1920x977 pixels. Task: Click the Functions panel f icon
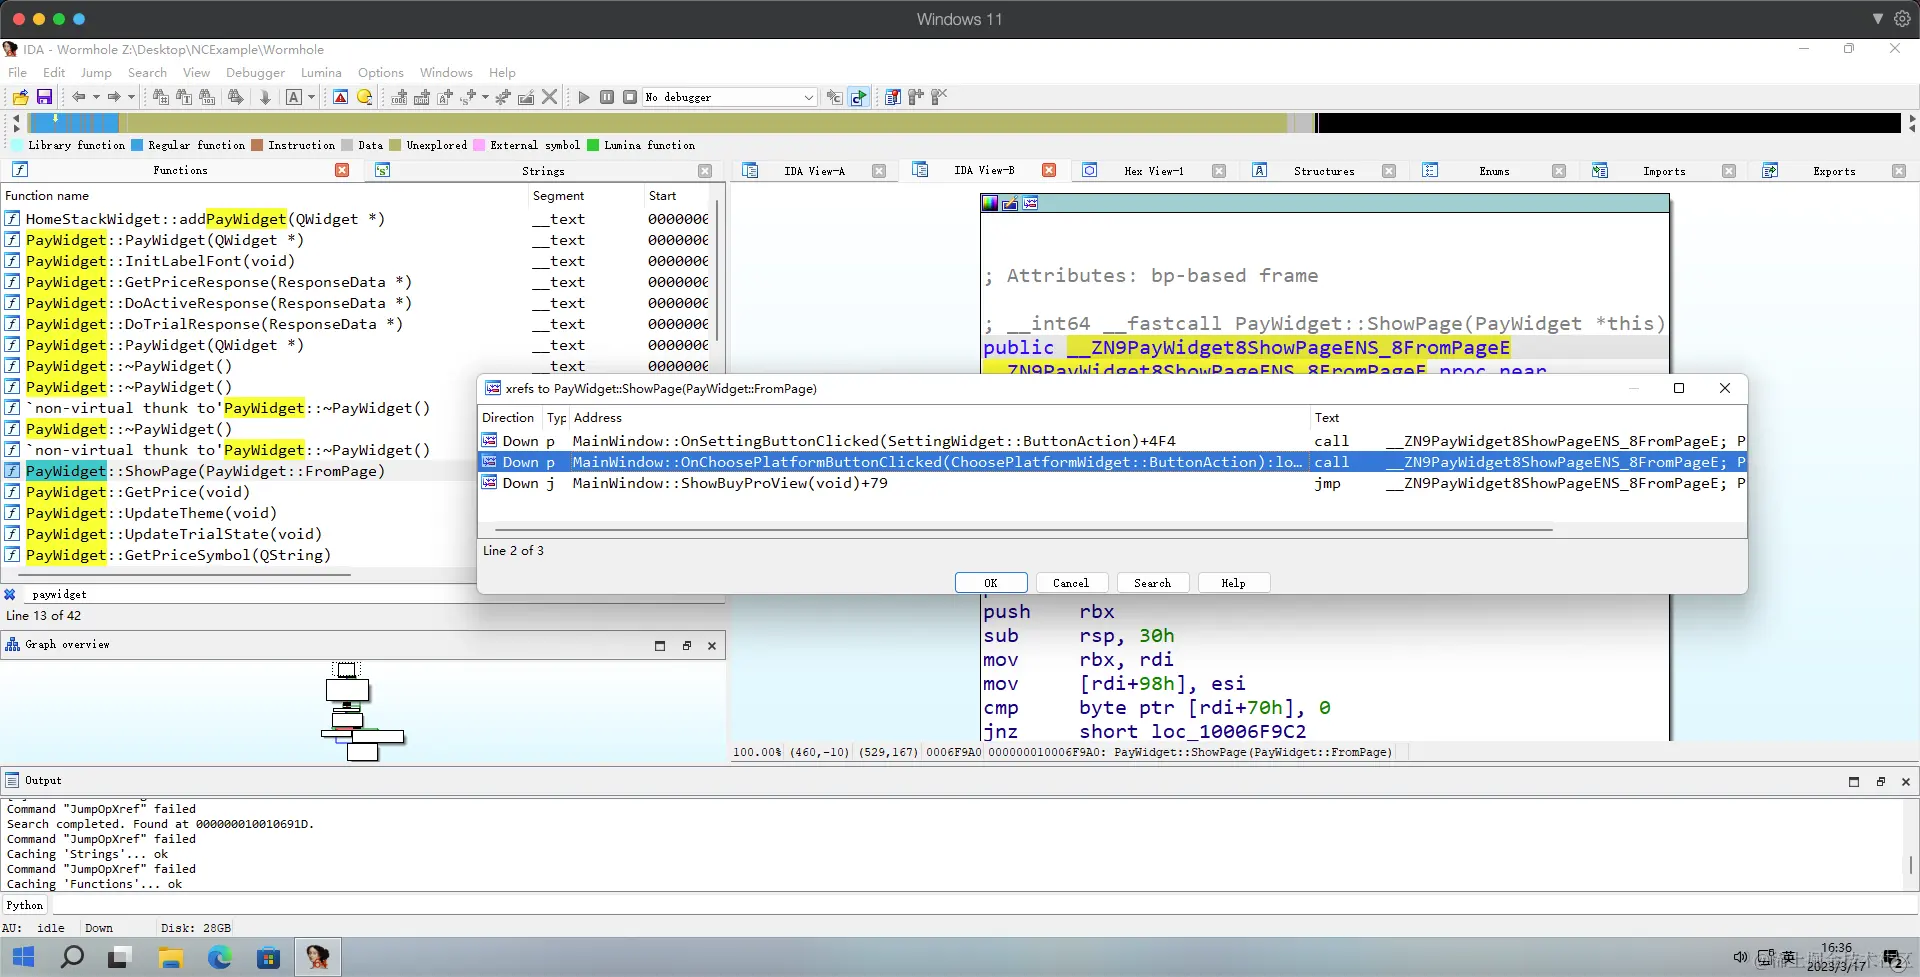[x=20, y=170]
